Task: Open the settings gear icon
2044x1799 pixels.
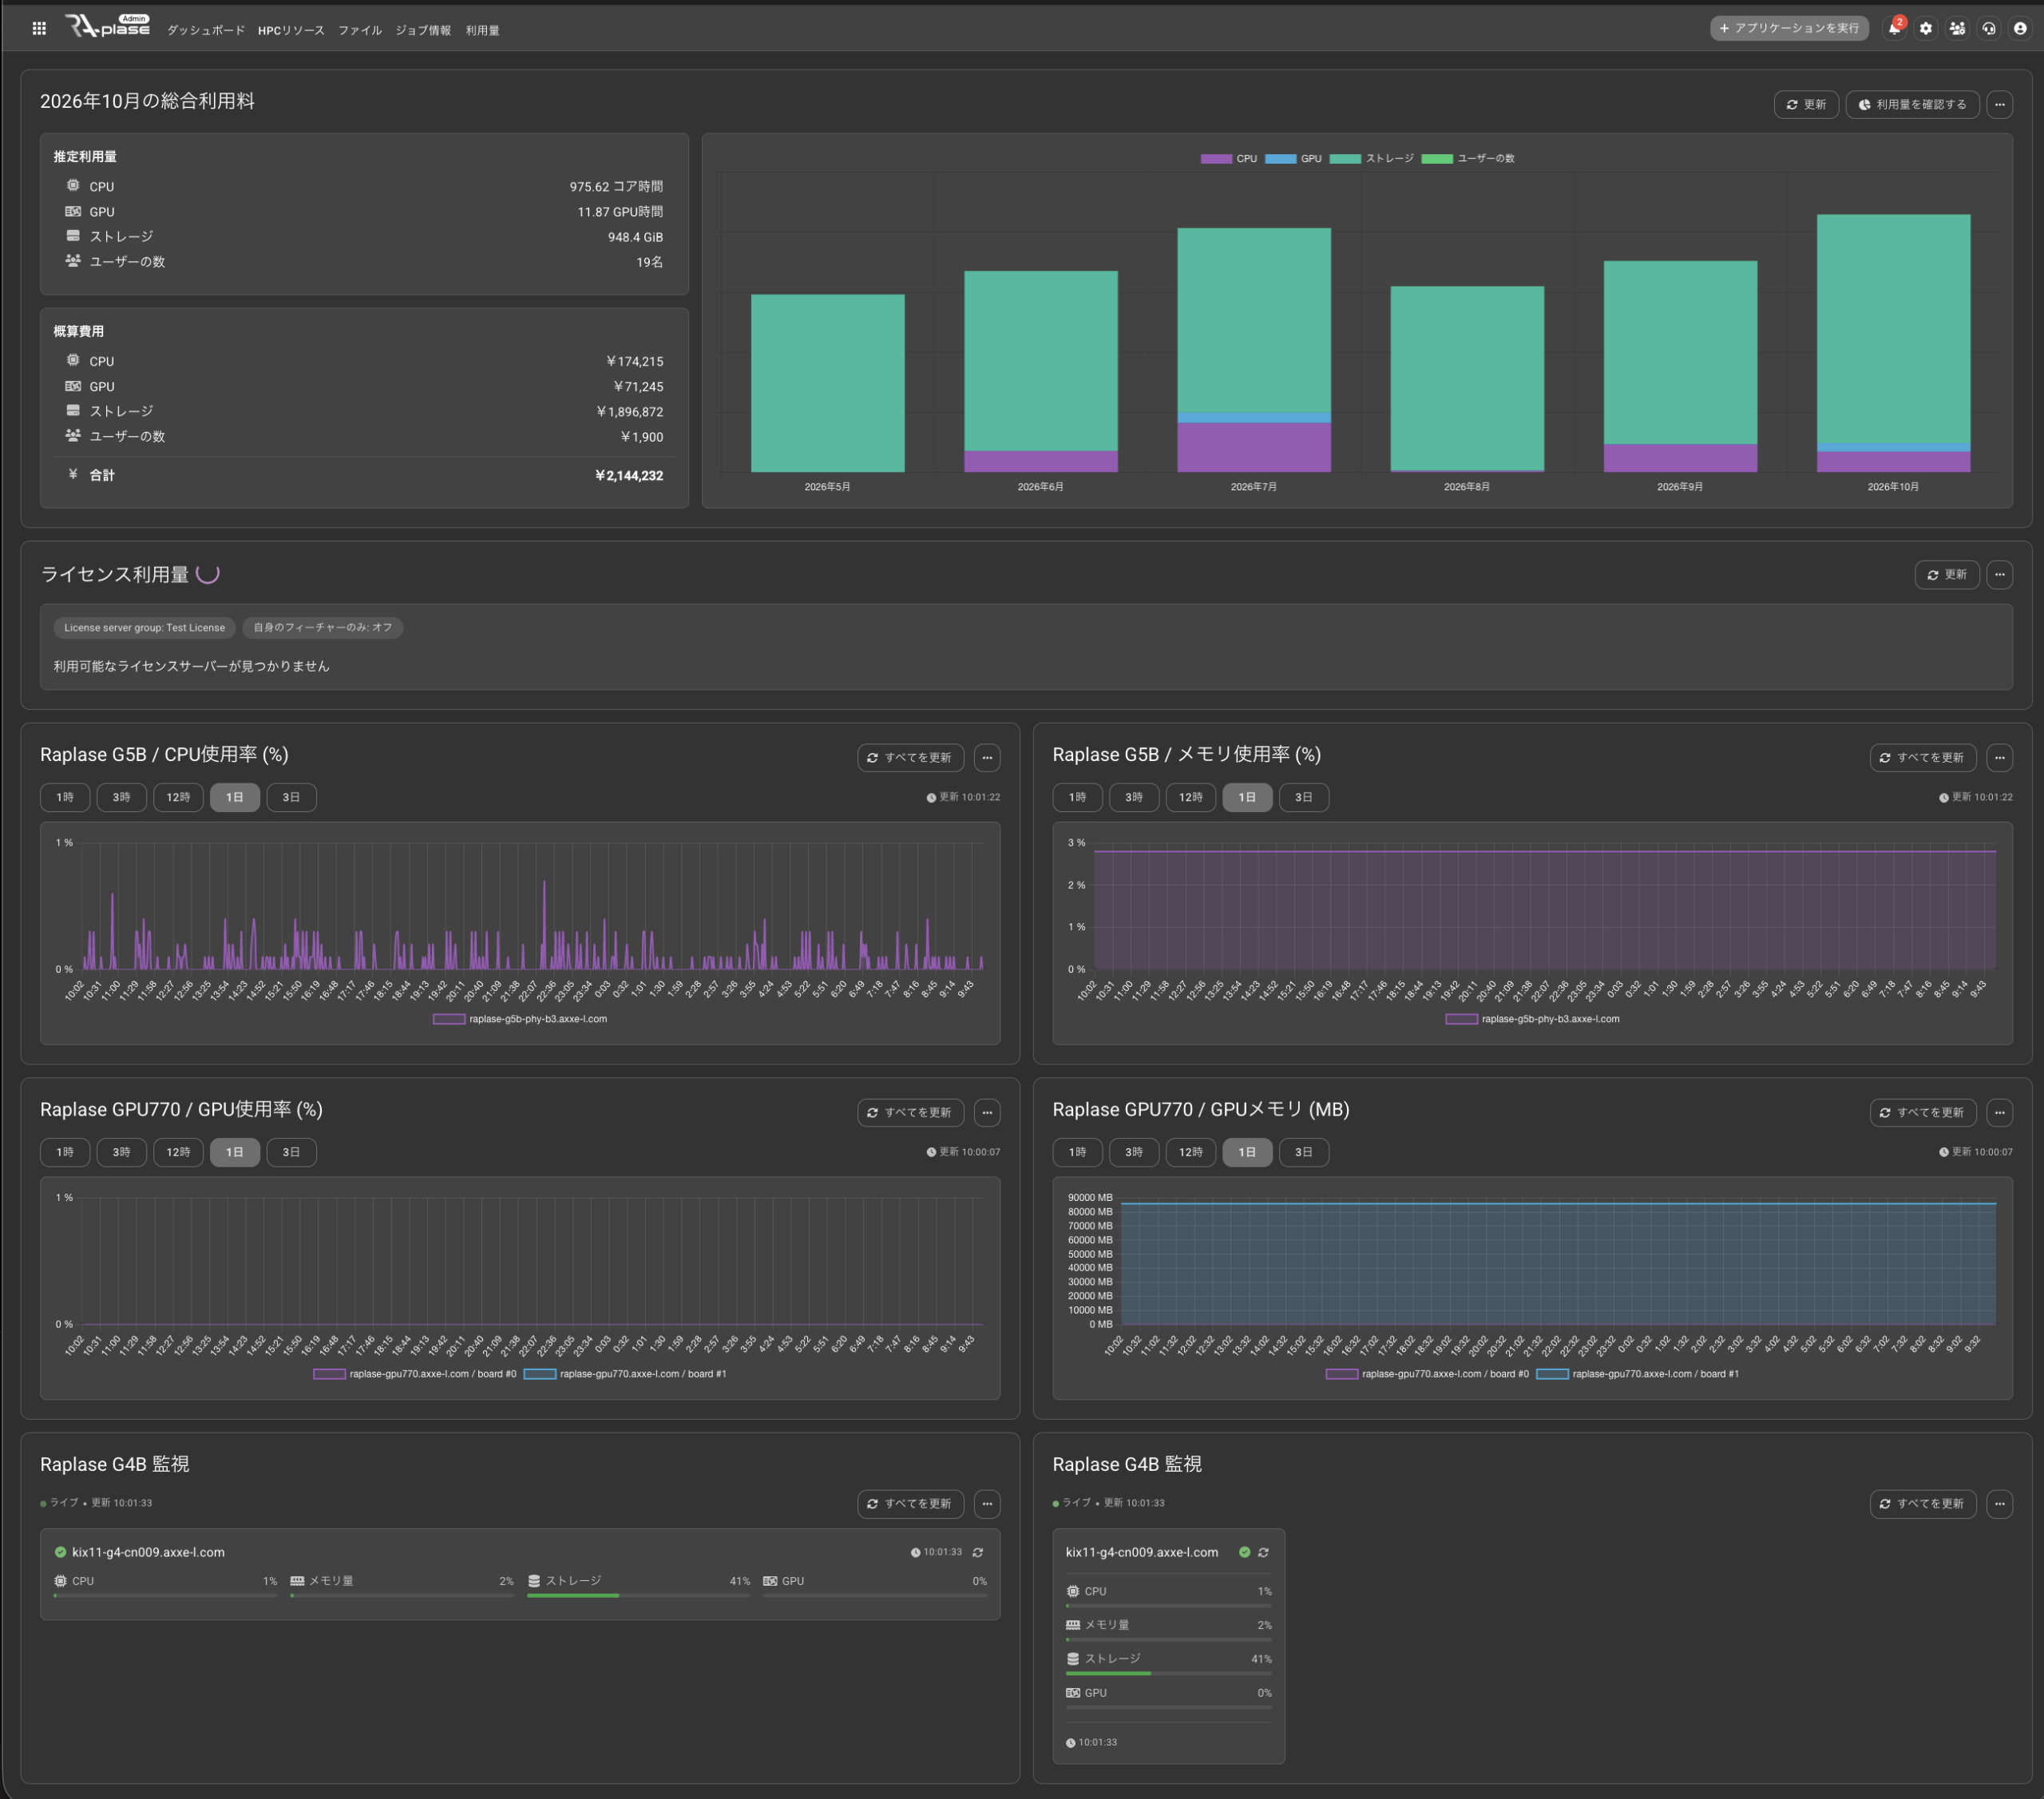Action: click(x=1926, y=28)
